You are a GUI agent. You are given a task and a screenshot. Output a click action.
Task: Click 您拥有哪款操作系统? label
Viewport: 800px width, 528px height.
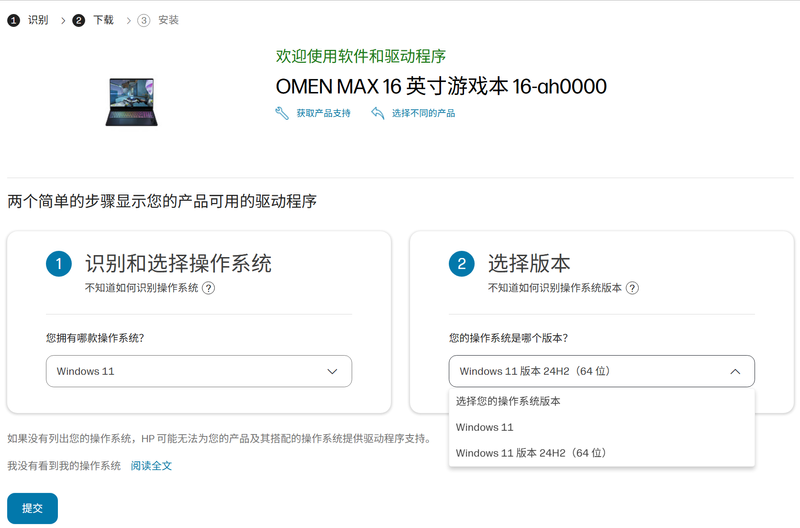click(x=95, y=338)
